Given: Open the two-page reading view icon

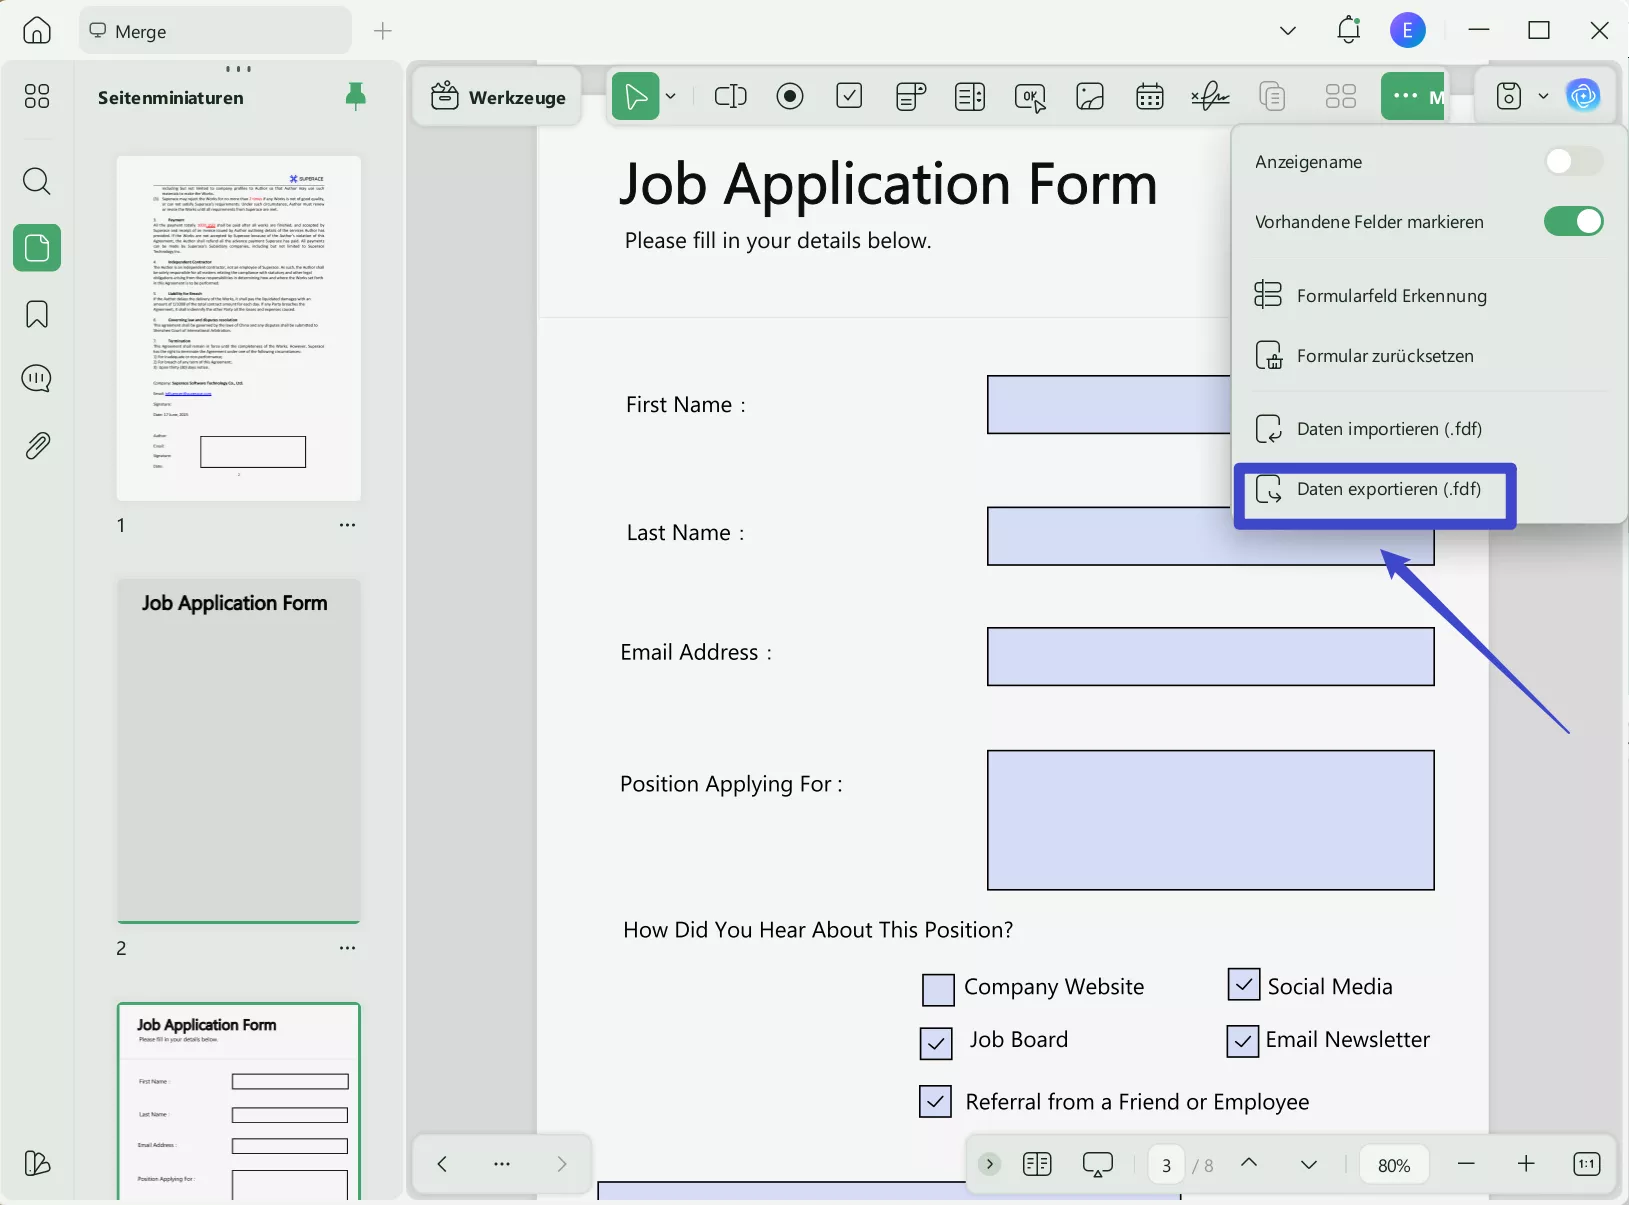Looking at the screenshot, I should [x=1037, y=1164].
